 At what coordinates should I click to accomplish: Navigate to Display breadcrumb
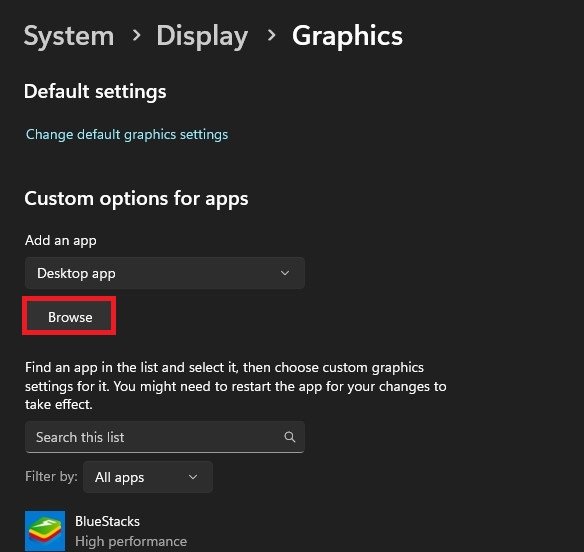click(202, 37)
